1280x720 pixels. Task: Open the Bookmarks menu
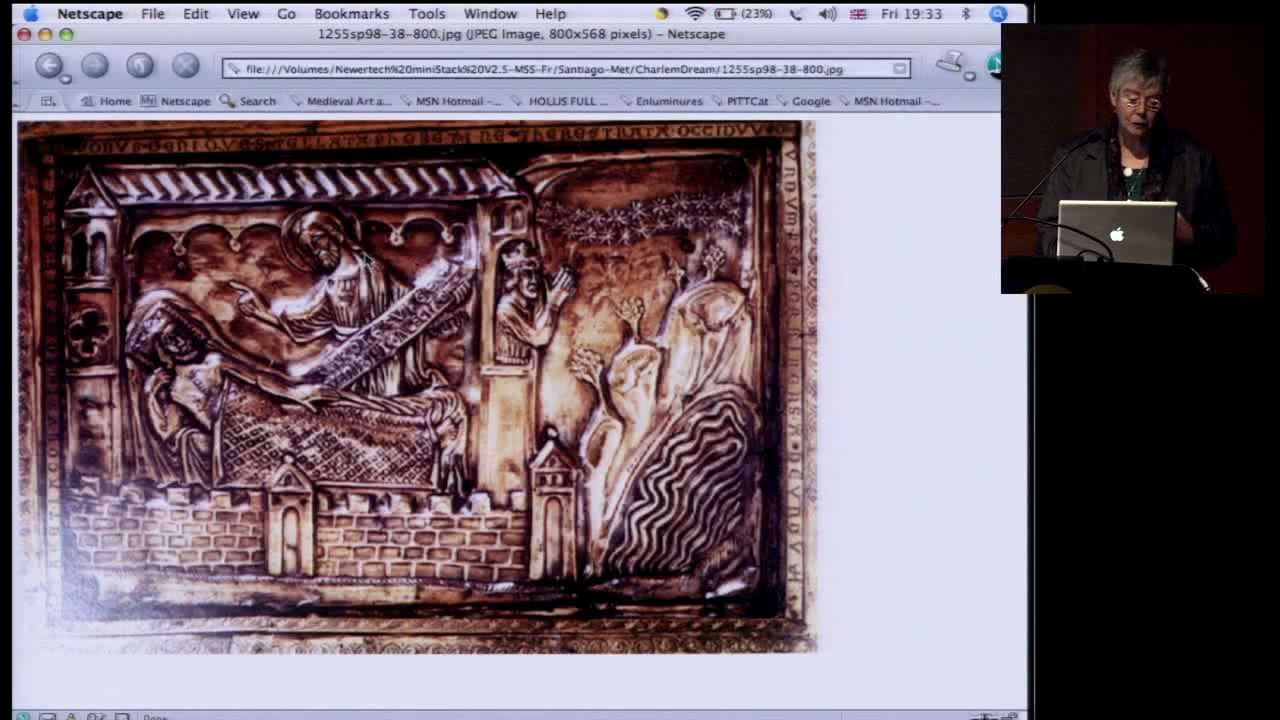[x=352, y=14]
